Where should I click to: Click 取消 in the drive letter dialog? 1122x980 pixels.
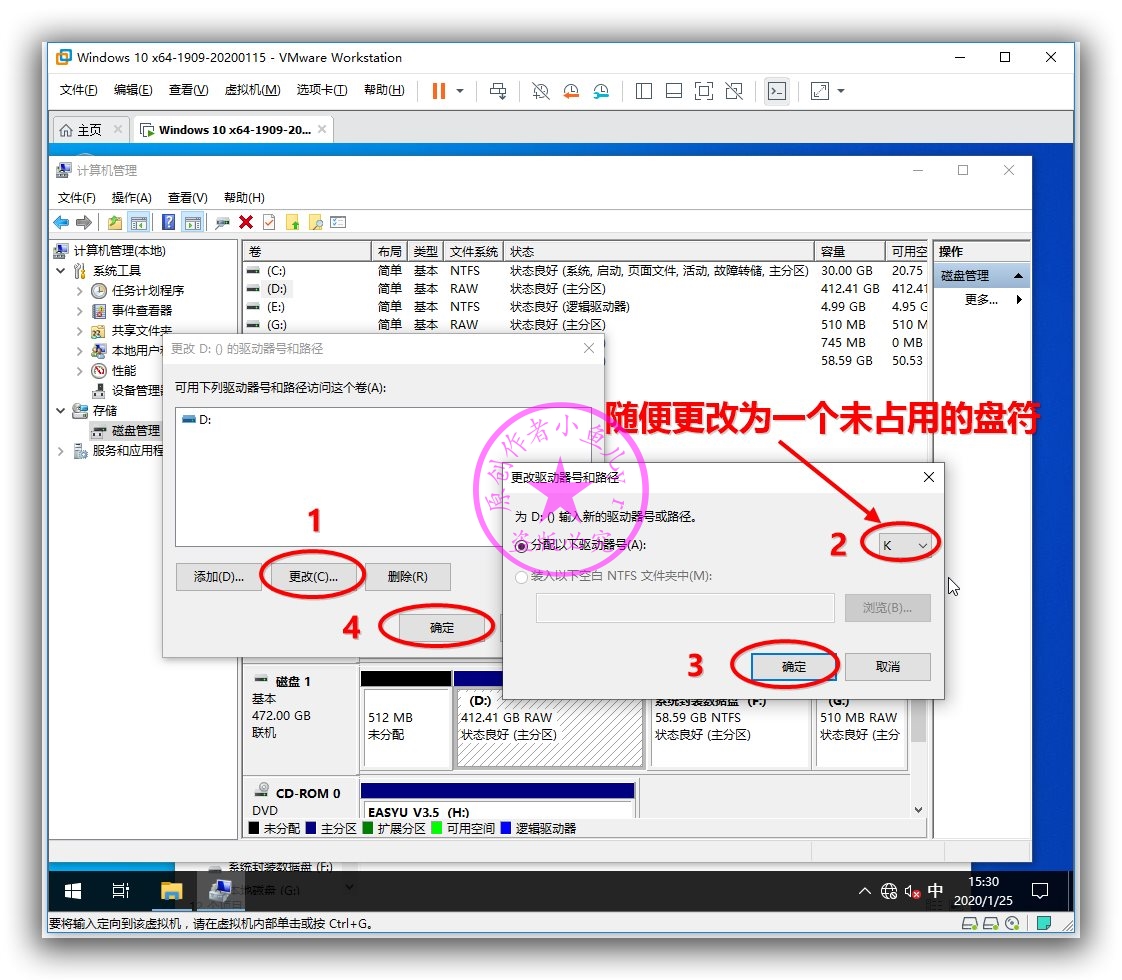pyautogui.click(x=887, y=667)
